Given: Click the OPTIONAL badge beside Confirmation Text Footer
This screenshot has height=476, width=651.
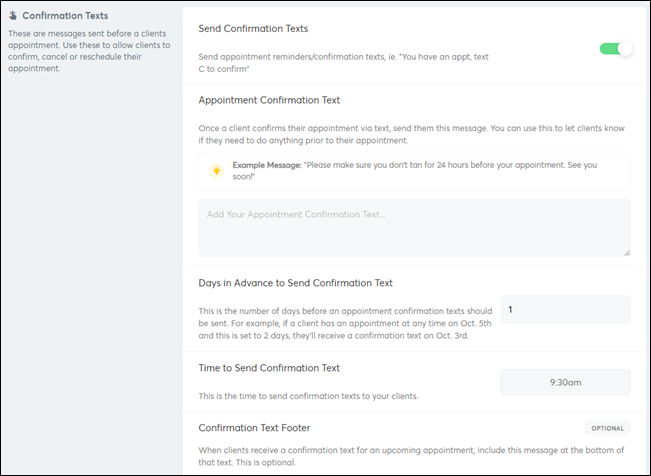Looking at the screenshot, I should tap(607, 428).
